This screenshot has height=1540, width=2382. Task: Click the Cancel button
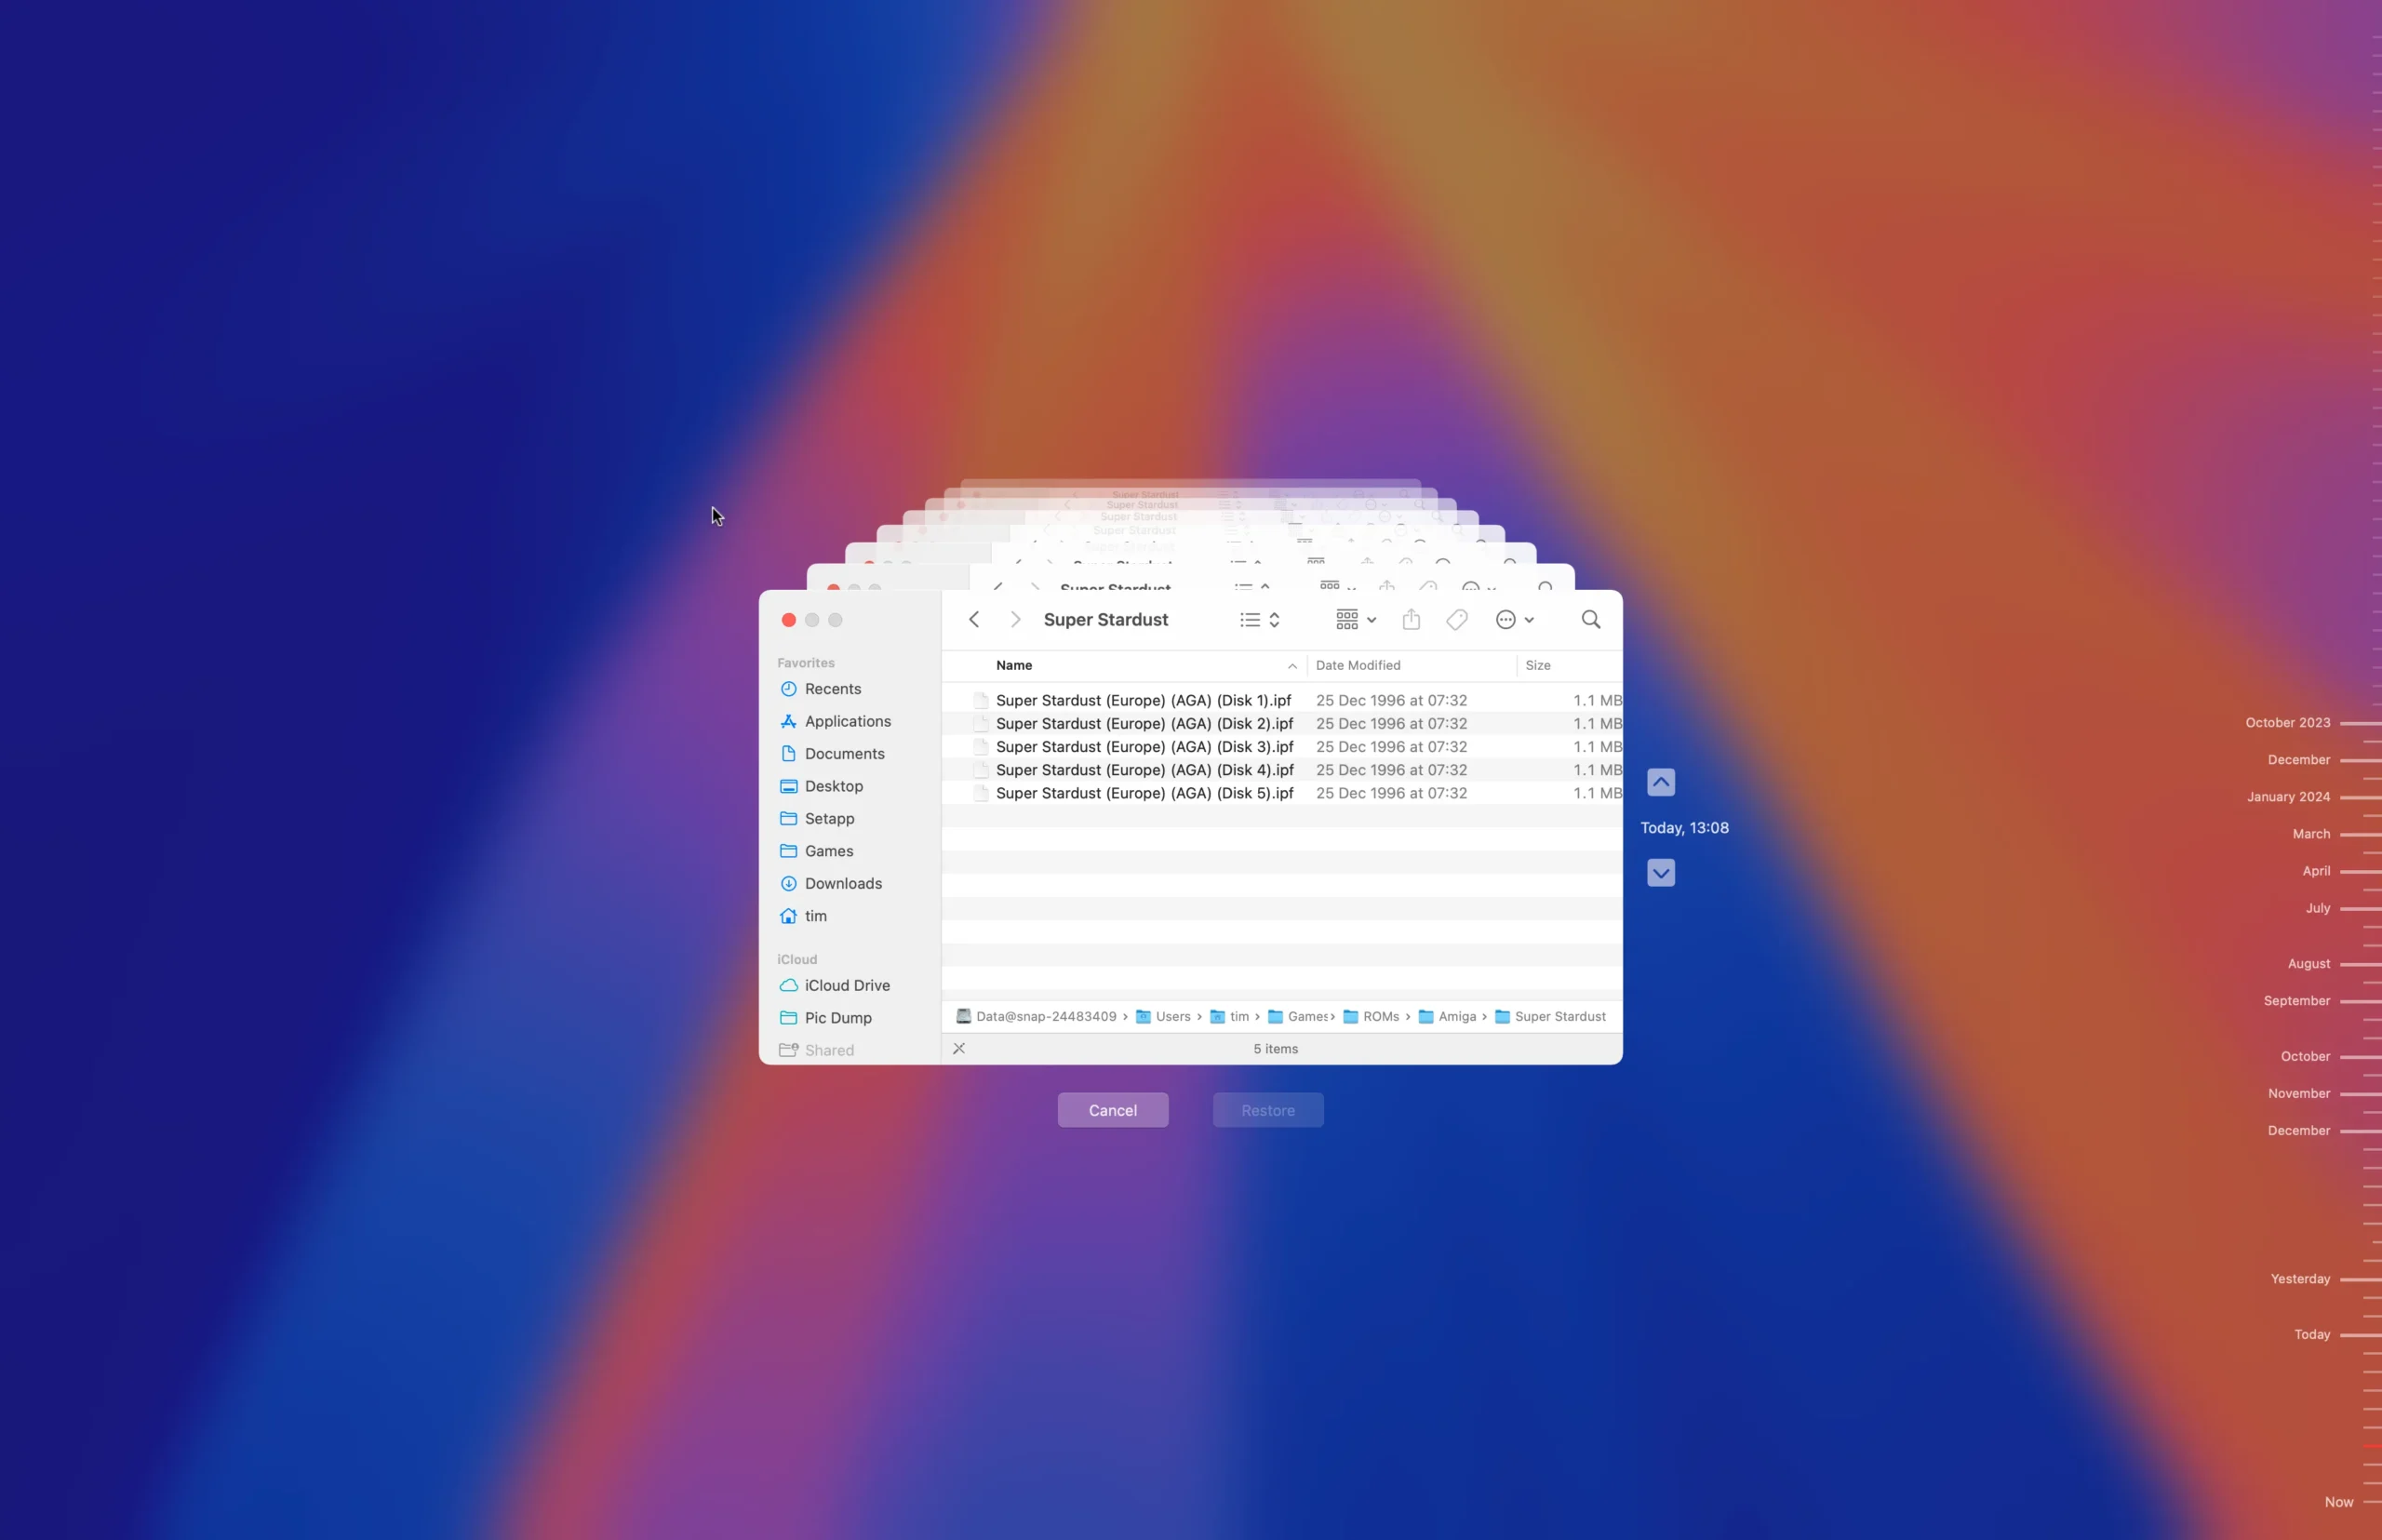1113,1109
